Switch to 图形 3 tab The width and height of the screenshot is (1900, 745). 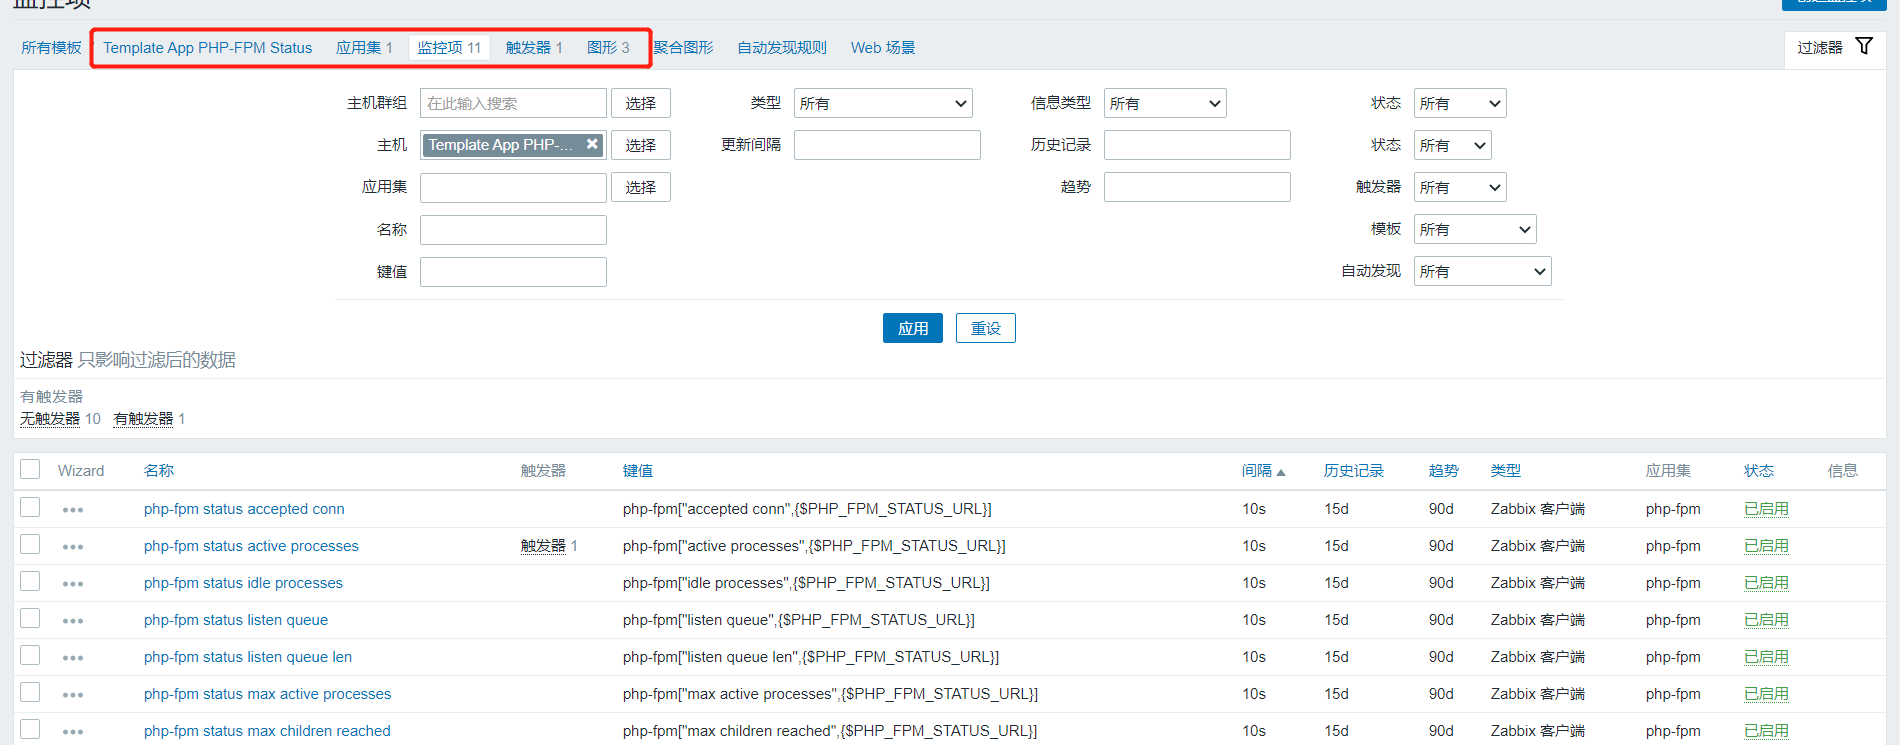point(608,48)
